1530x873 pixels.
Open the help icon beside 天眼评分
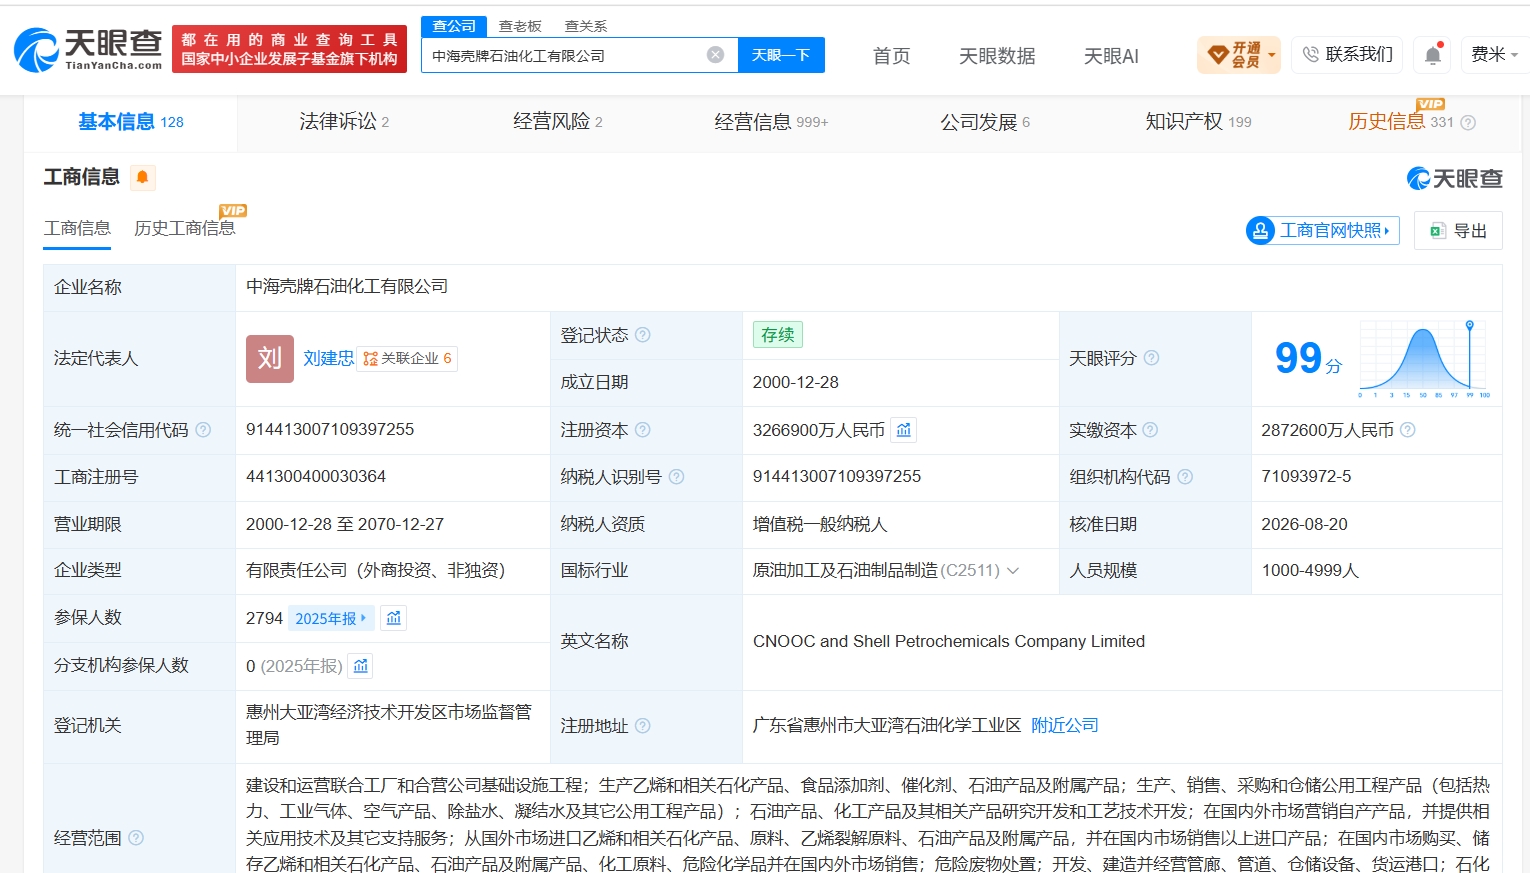click(x=1151, y=358)
